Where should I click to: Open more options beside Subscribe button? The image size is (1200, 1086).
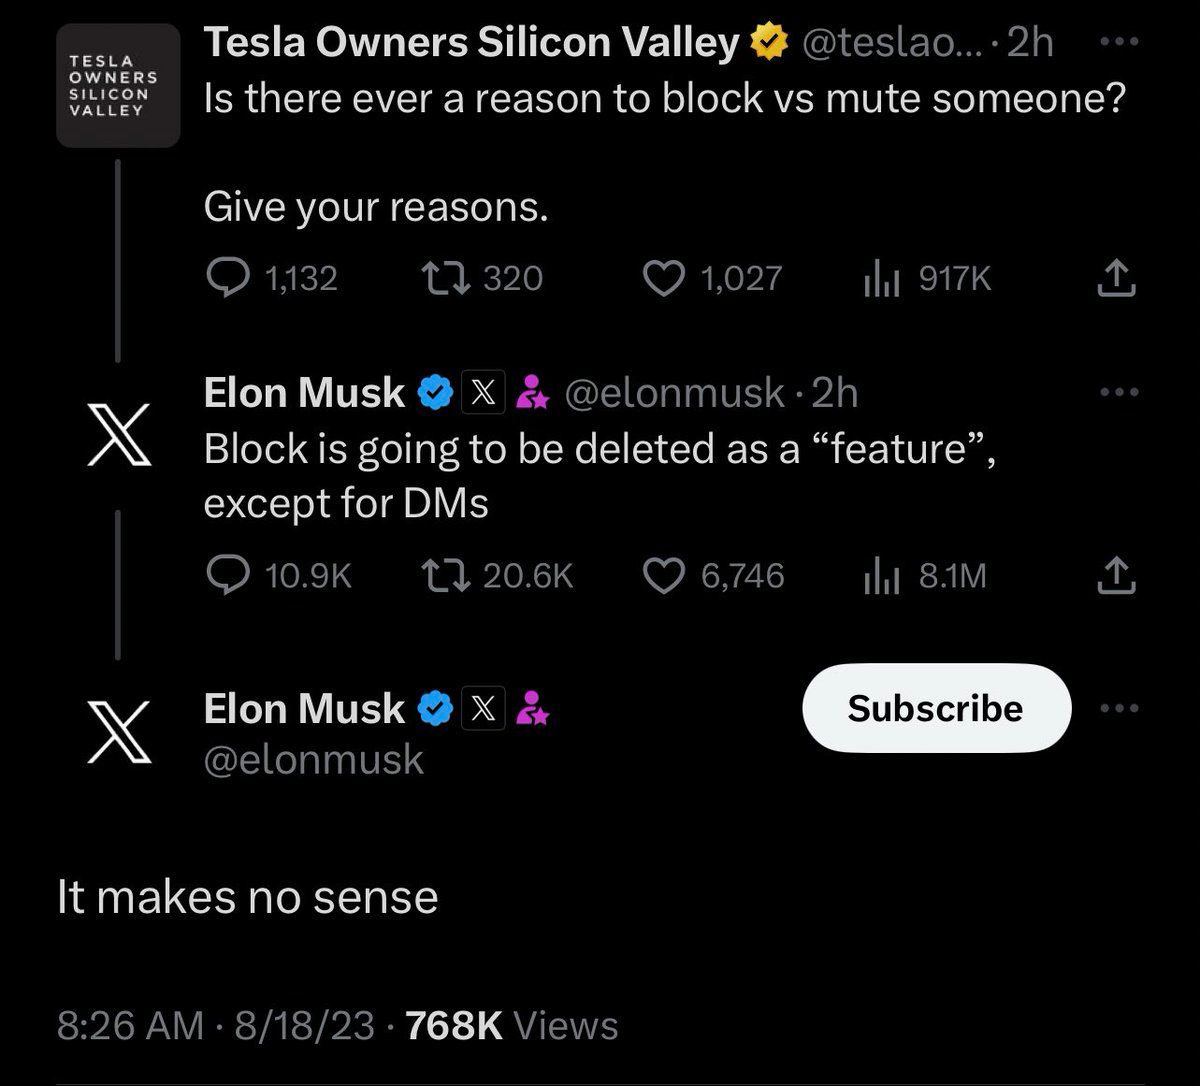tap(1118, 708)
